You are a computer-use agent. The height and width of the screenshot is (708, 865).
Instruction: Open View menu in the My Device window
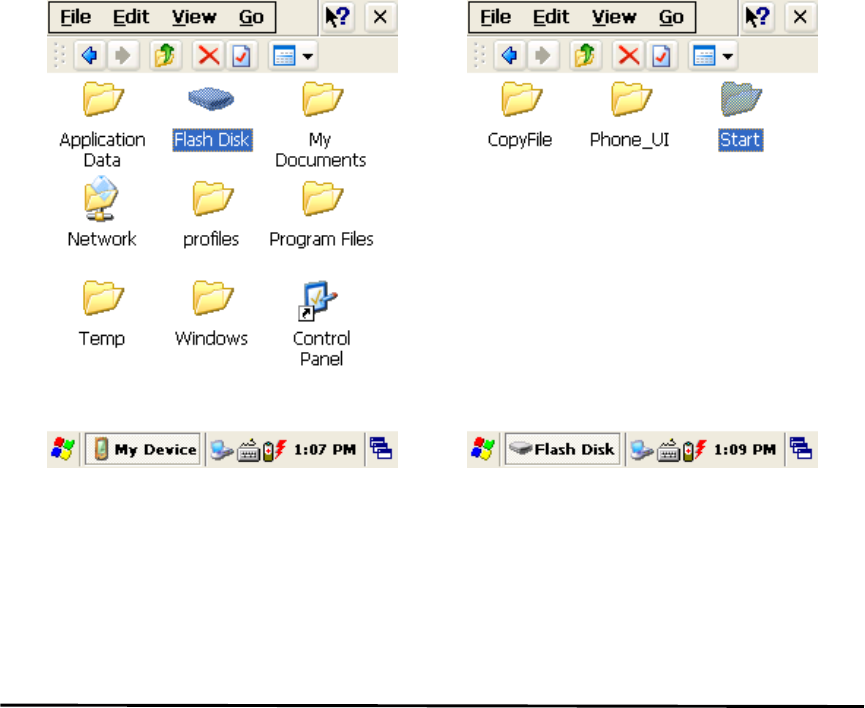(194, 17)
